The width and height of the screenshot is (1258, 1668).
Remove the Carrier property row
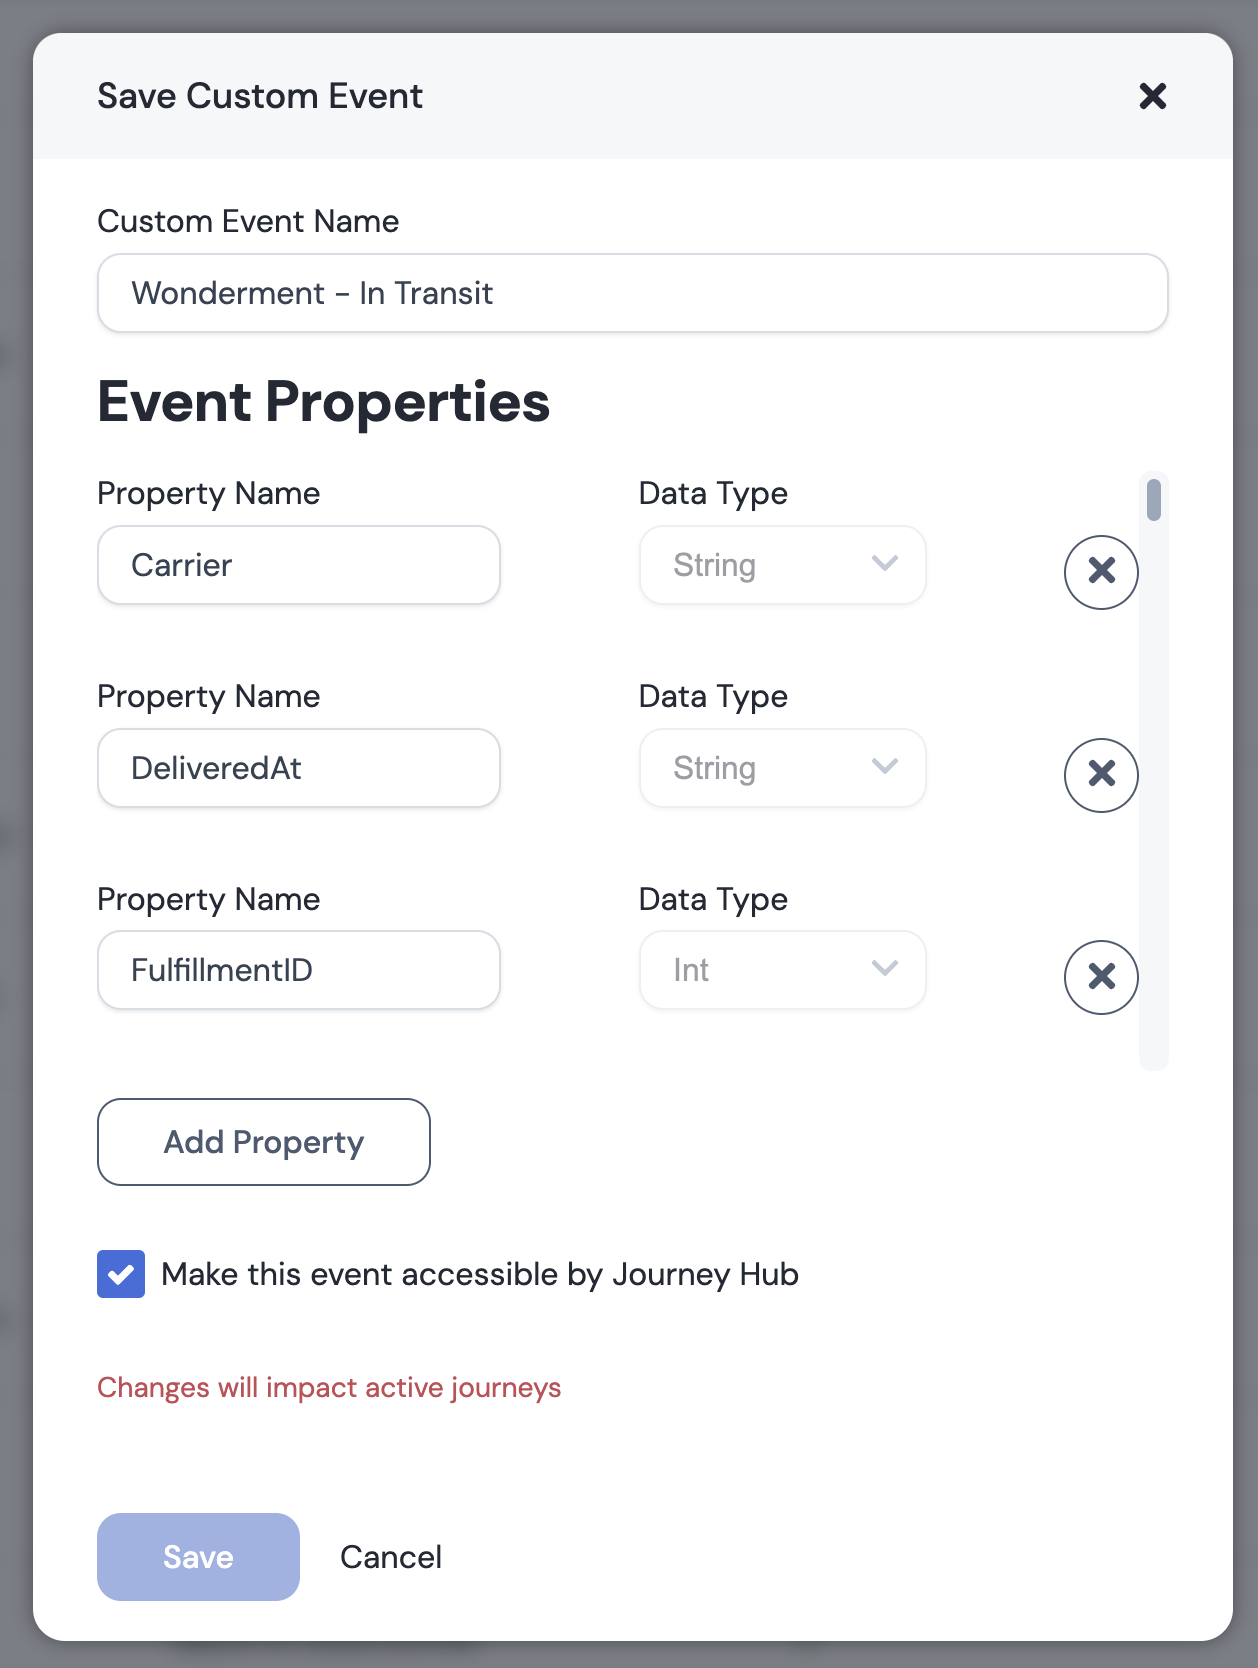tap(1101, 572)
